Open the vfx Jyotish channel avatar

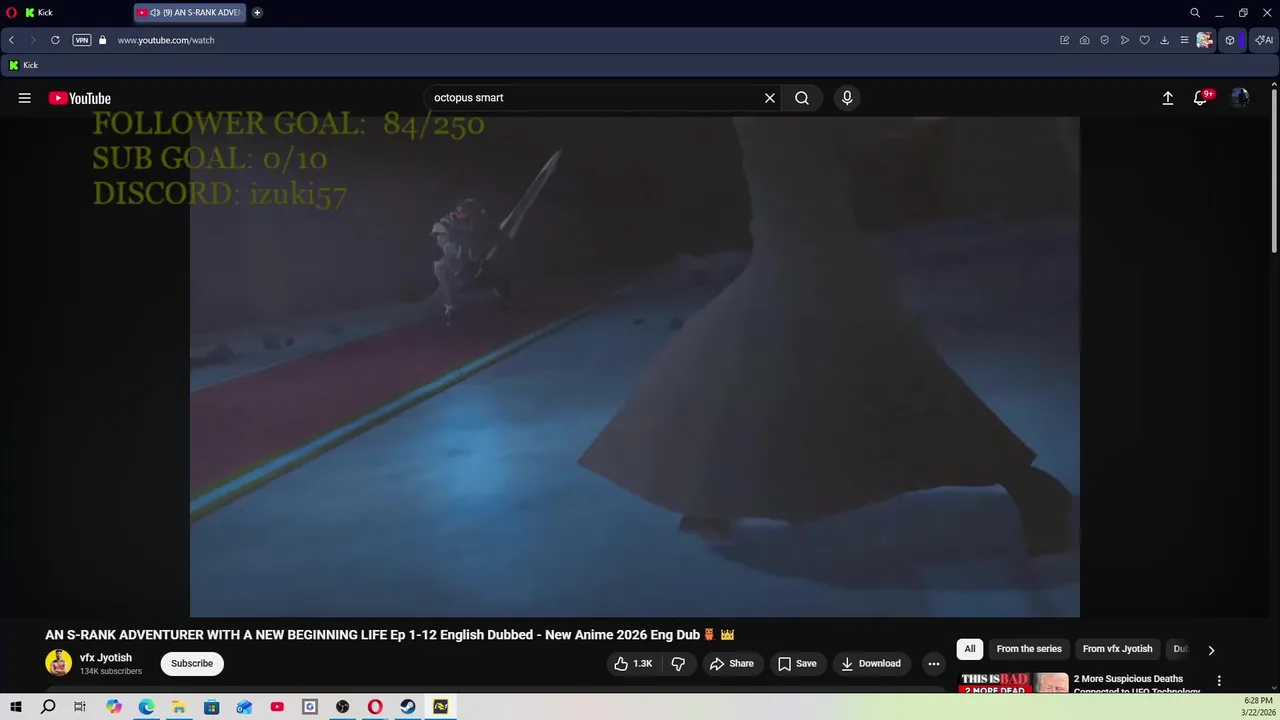coord(59,663)
